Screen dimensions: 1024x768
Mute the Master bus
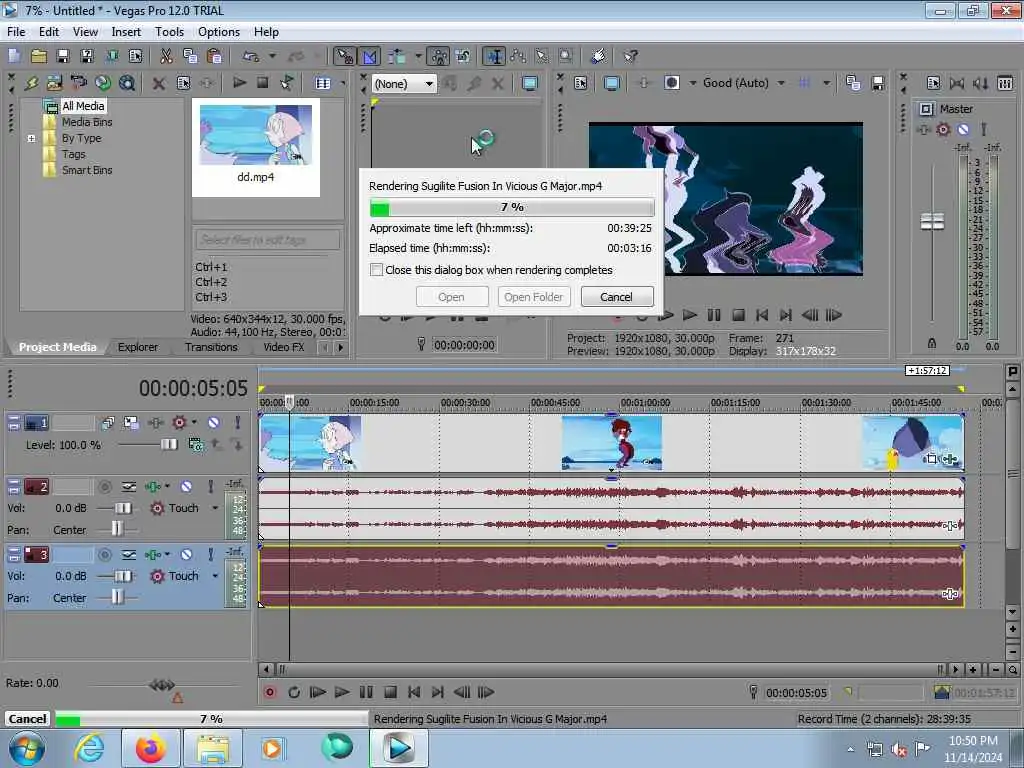click(963, 129)
